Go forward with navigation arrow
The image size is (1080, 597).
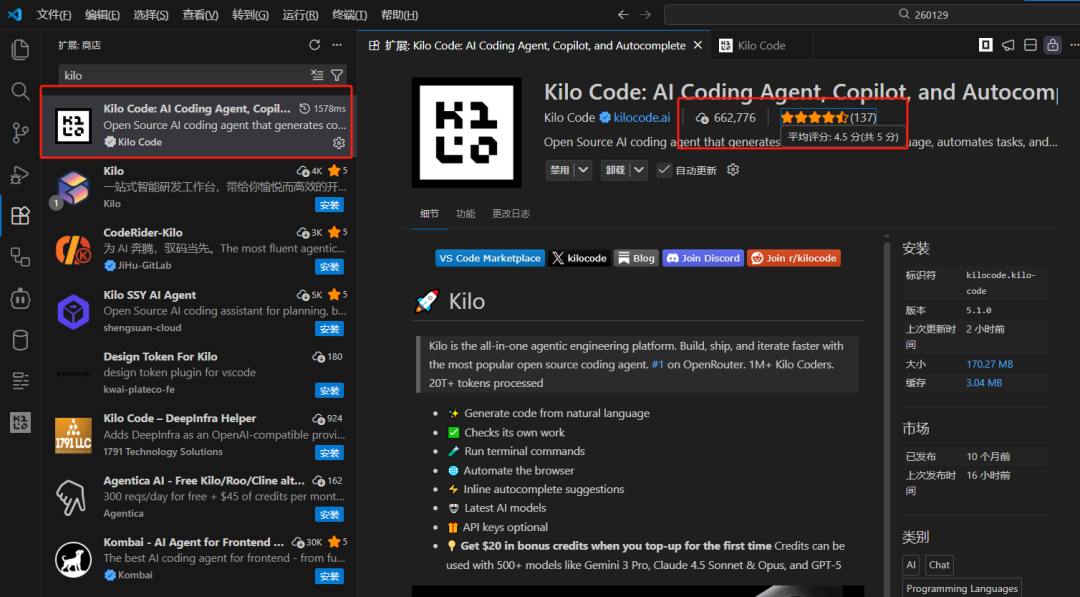point(645,14)
